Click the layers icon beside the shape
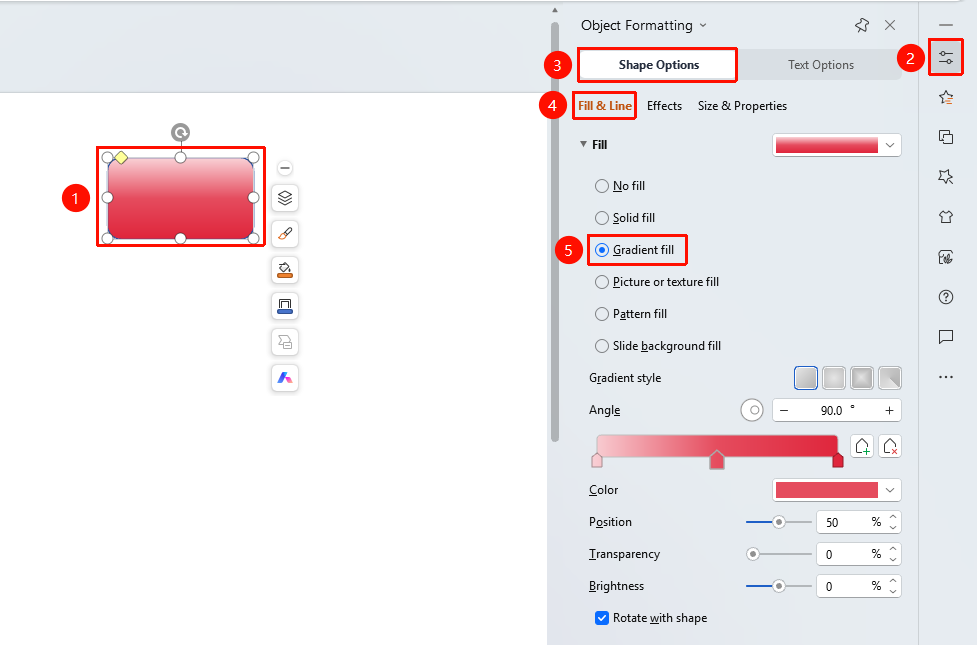This screenshot has width=977, height=645. pyautogui.click(x=285, y=198)
